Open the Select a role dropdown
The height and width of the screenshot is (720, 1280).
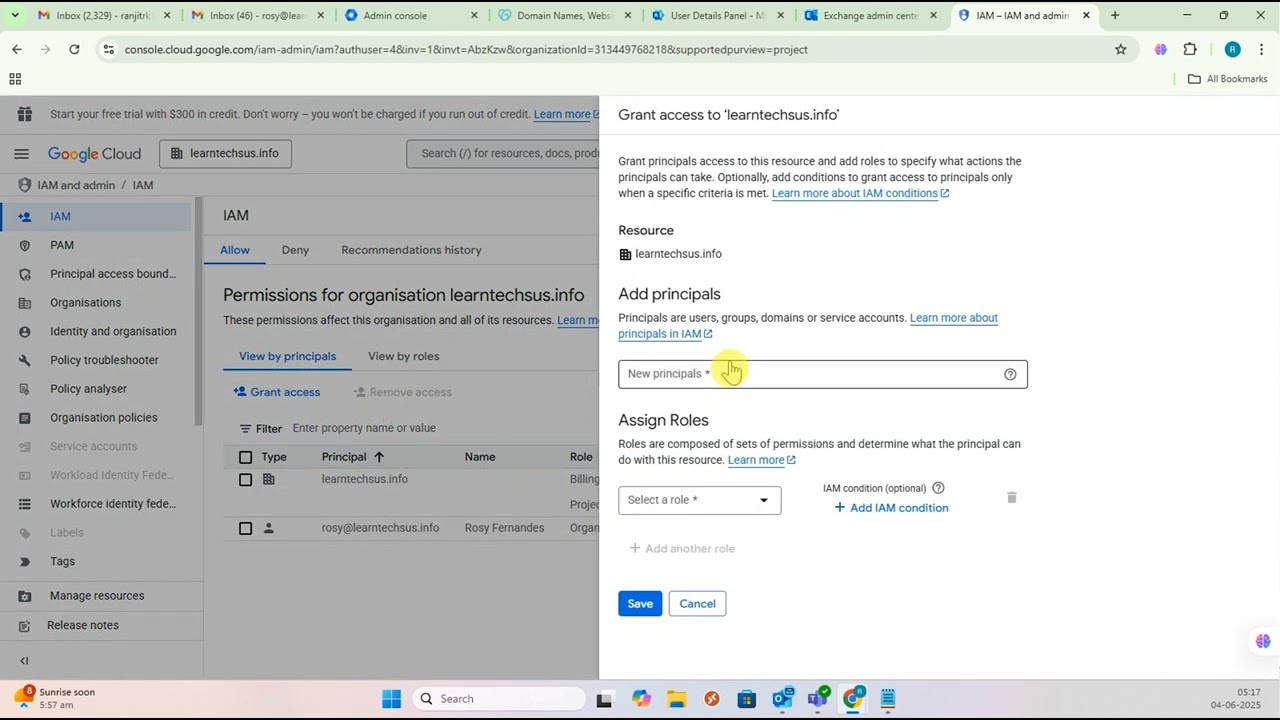tap(700, 500)
